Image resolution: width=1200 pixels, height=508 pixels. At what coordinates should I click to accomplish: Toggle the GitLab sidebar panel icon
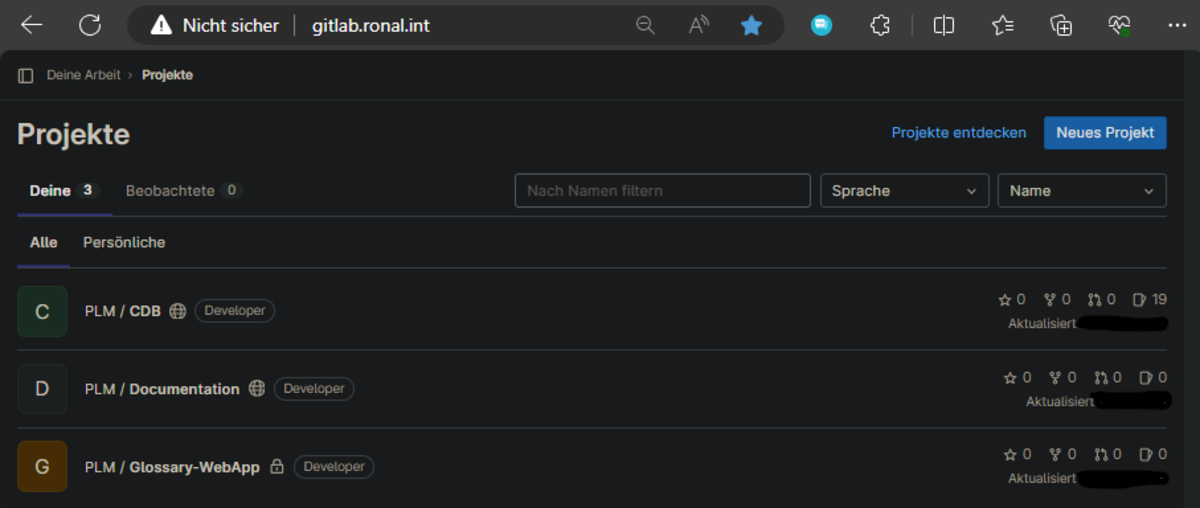coord(26,76)
